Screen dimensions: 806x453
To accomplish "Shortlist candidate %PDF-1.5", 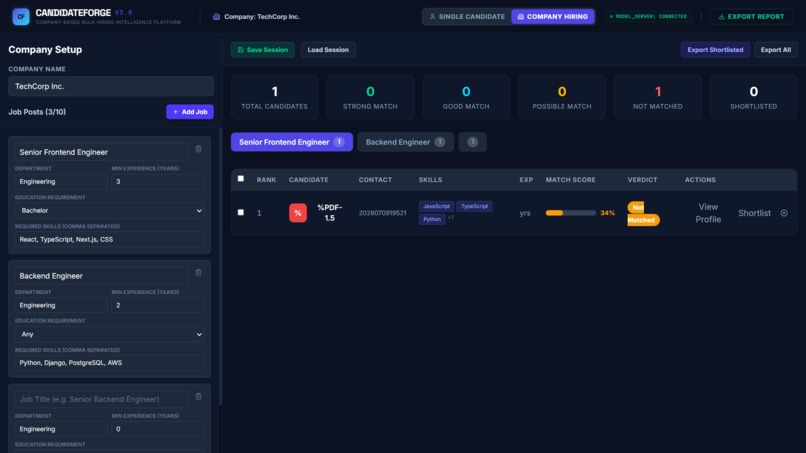I will [754, 213].
